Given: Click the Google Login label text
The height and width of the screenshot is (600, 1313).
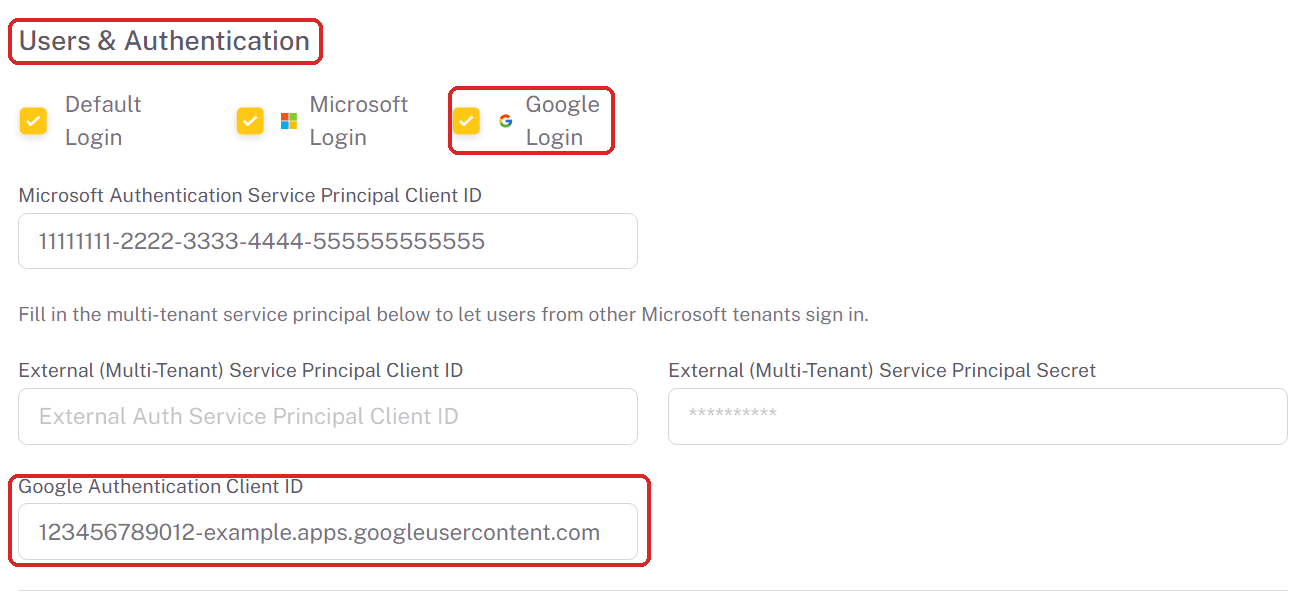Looking at the screenshot, I should pyautogui.click(x=563, y=121).
